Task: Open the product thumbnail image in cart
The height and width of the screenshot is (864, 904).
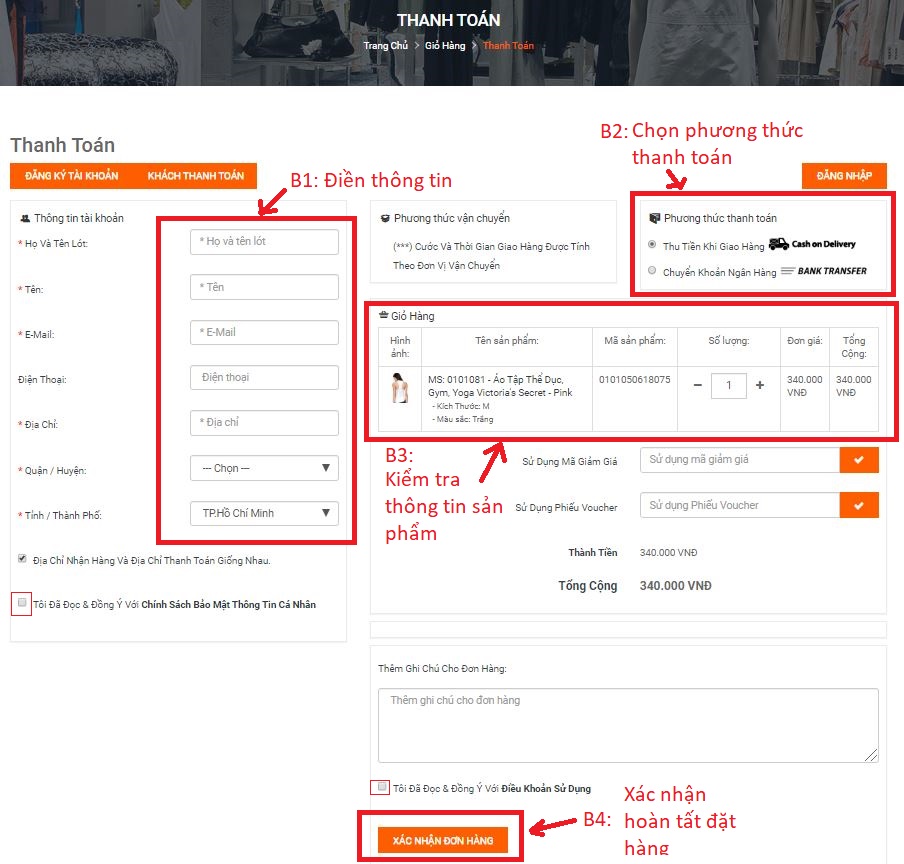Action: pos(401,387)
